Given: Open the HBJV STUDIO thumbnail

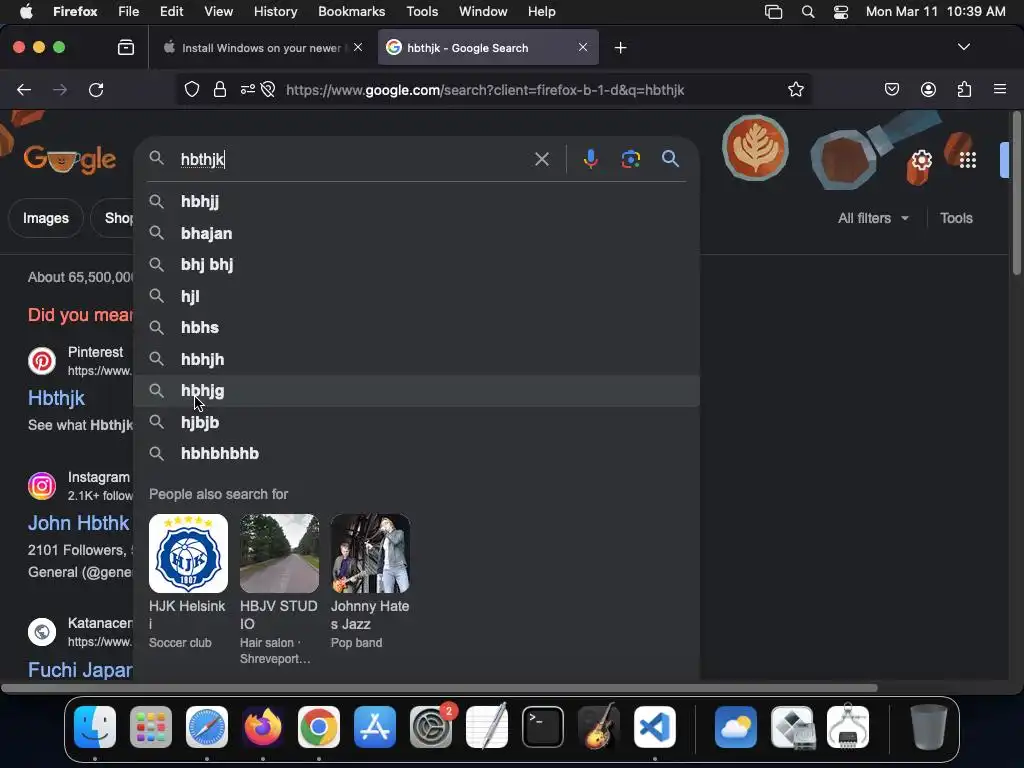Looking at the screenshot, I should [x=280, y=553].
